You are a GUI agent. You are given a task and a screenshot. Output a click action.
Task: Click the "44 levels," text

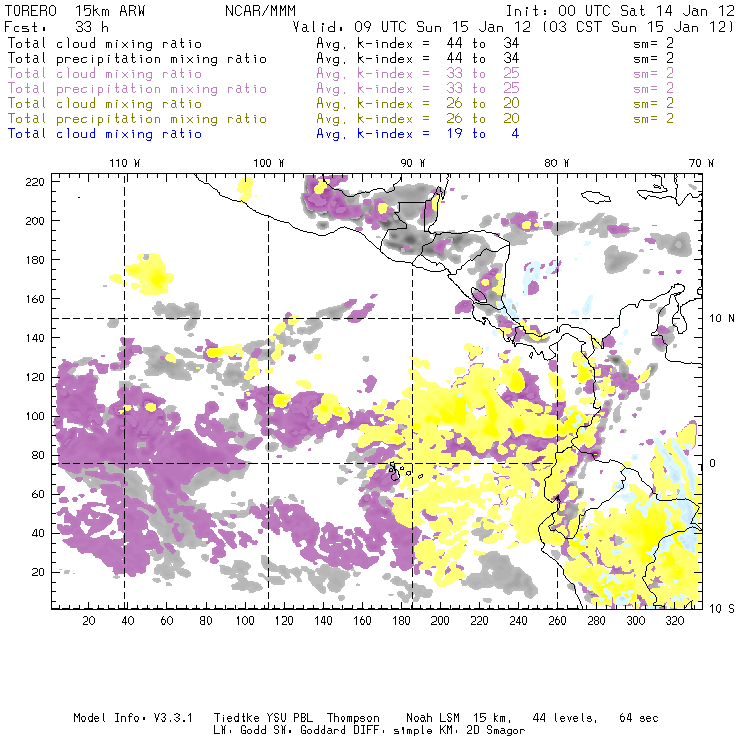click(x=565, y=718)
